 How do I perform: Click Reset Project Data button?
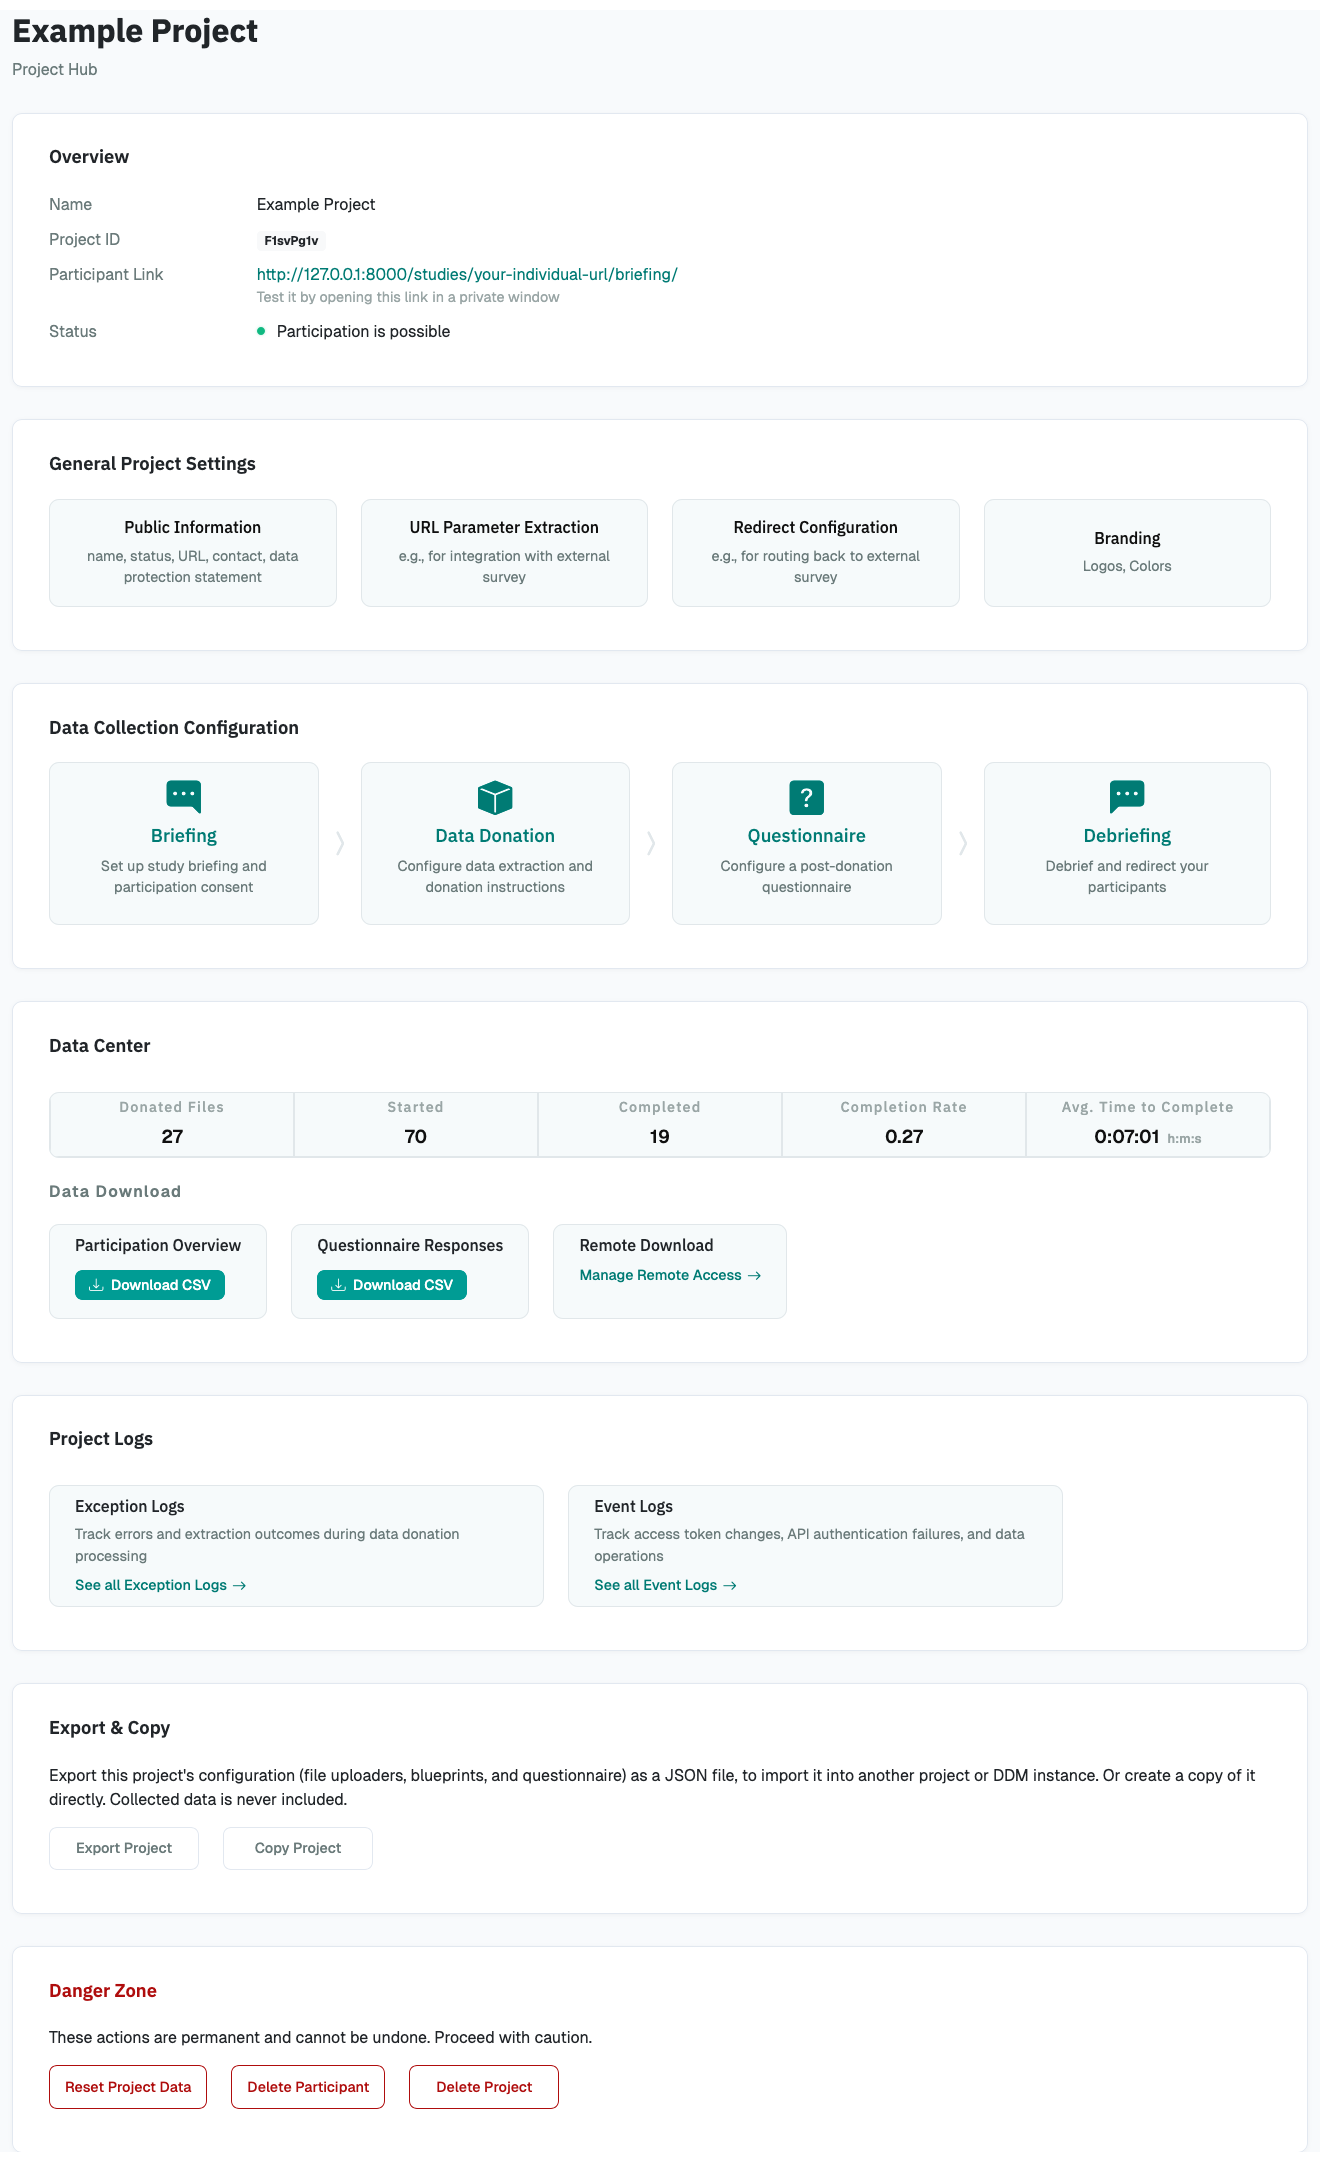coord(128,2087)
